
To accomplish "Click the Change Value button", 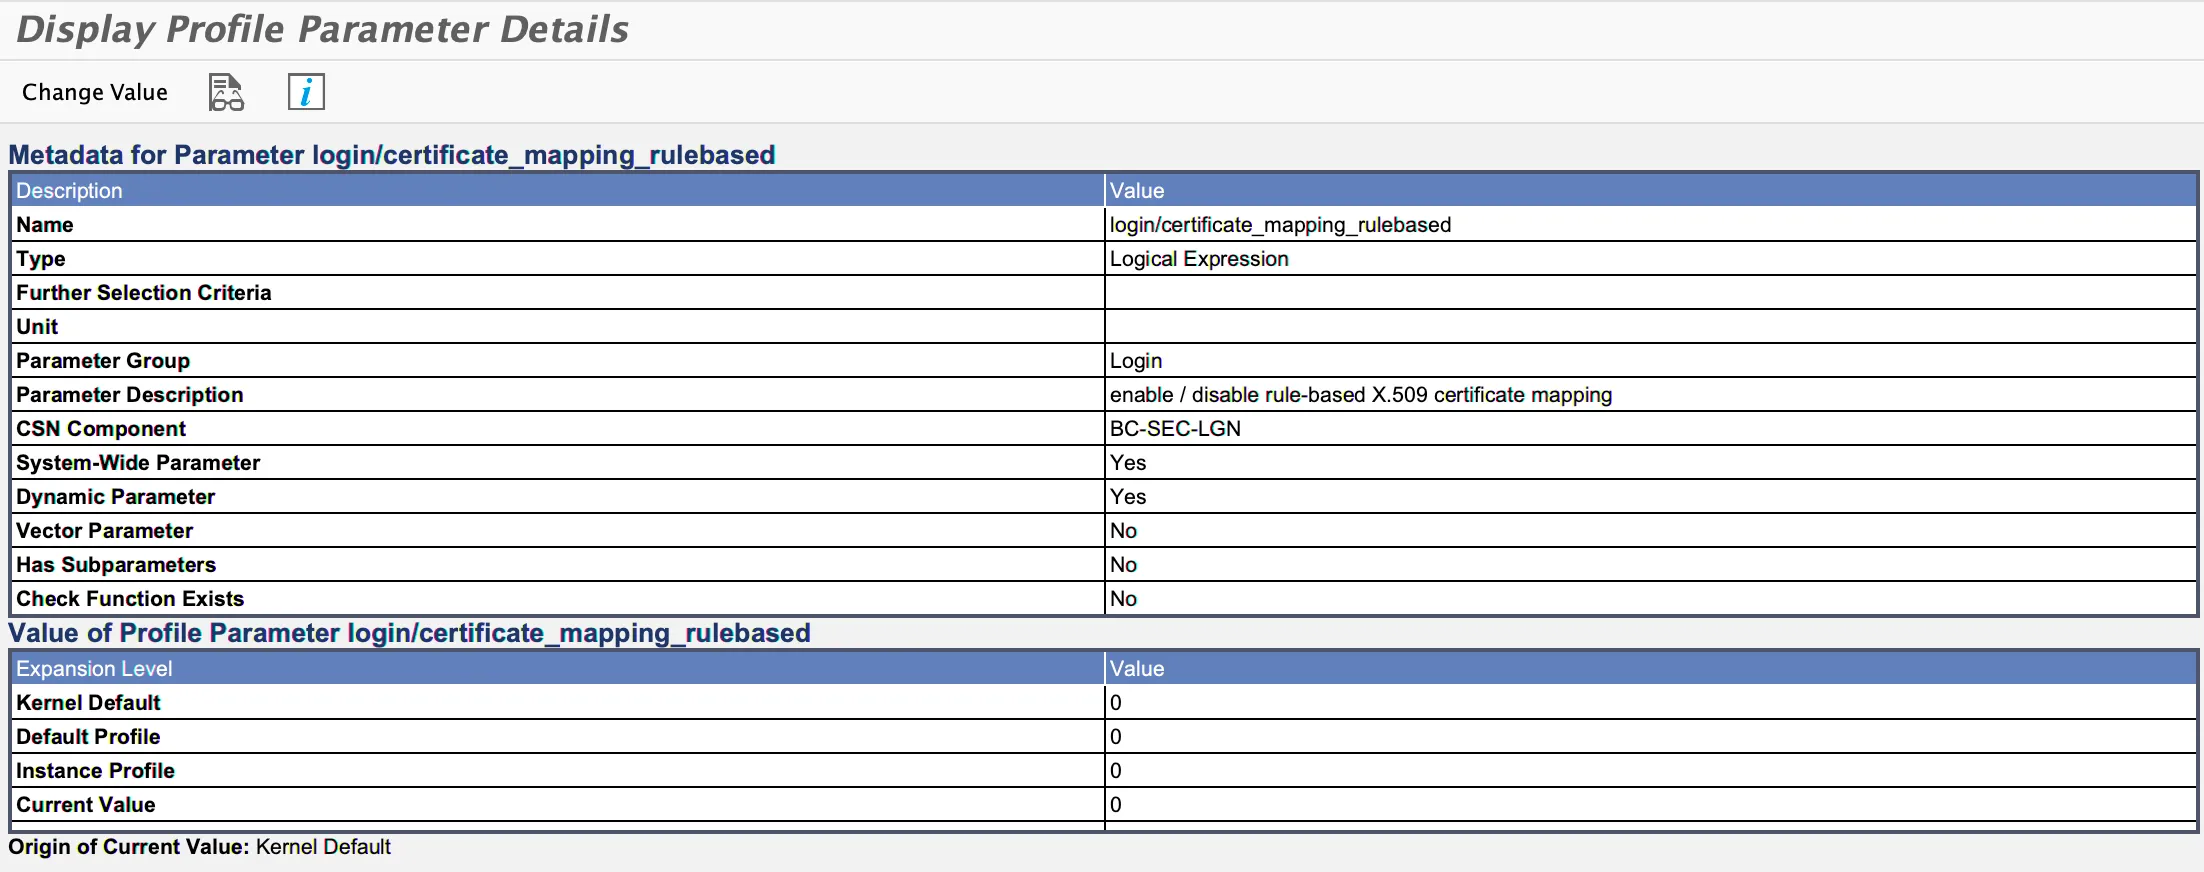I will (x=95, y=92).
